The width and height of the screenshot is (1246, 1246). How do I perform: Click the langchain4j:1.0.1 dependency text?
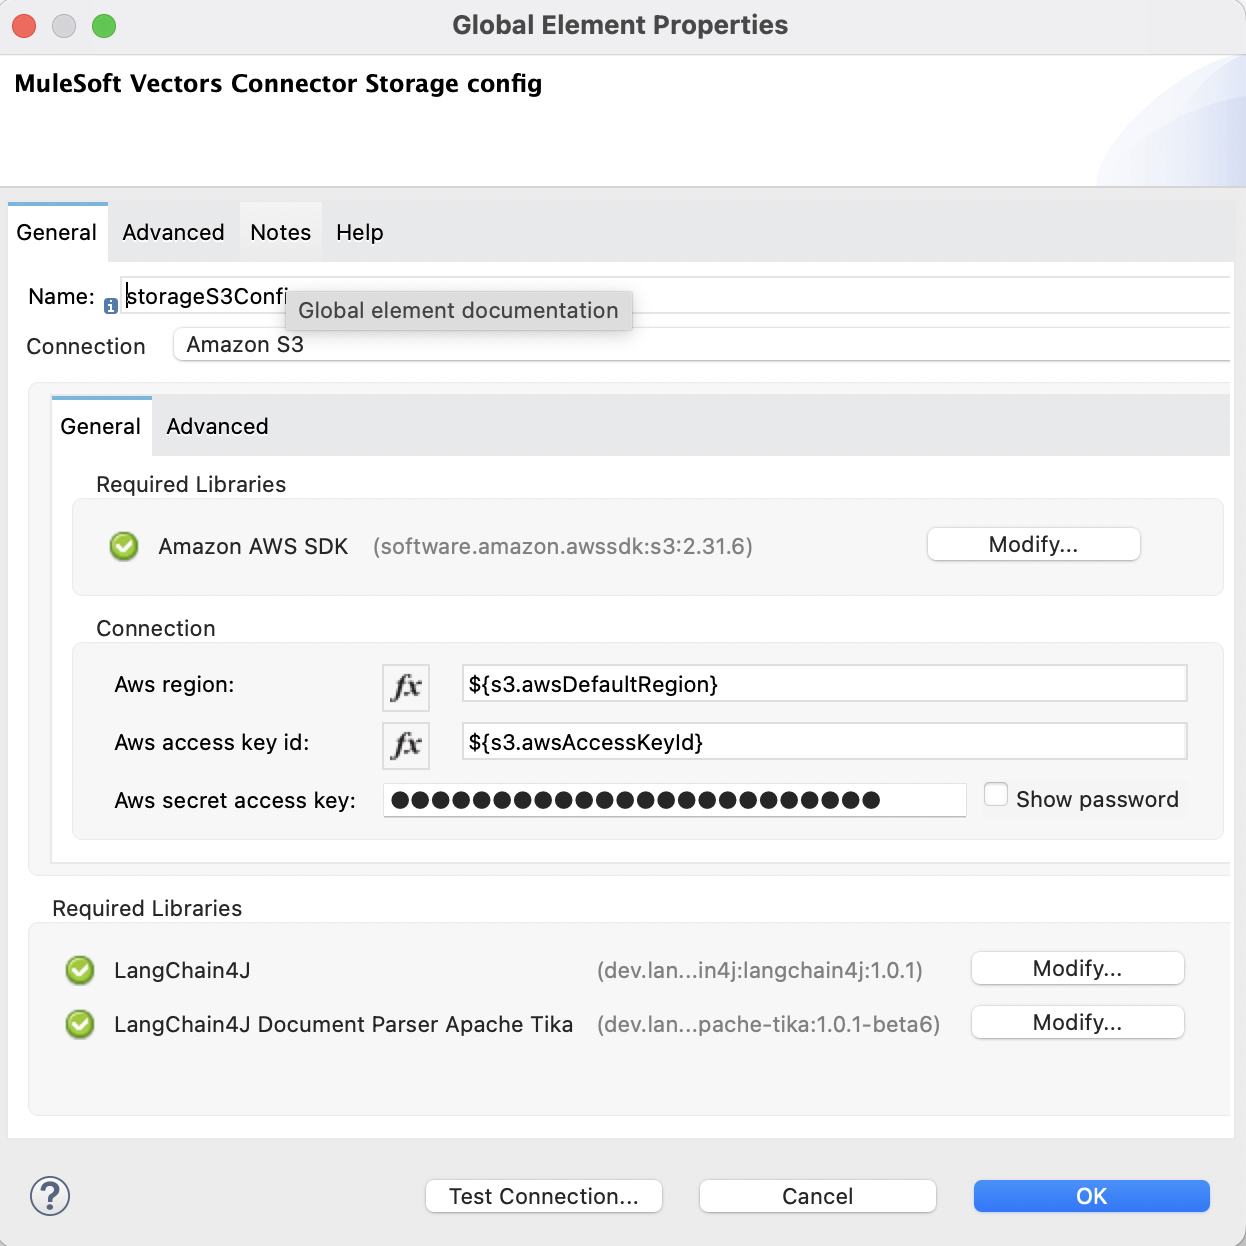point(760,970)
